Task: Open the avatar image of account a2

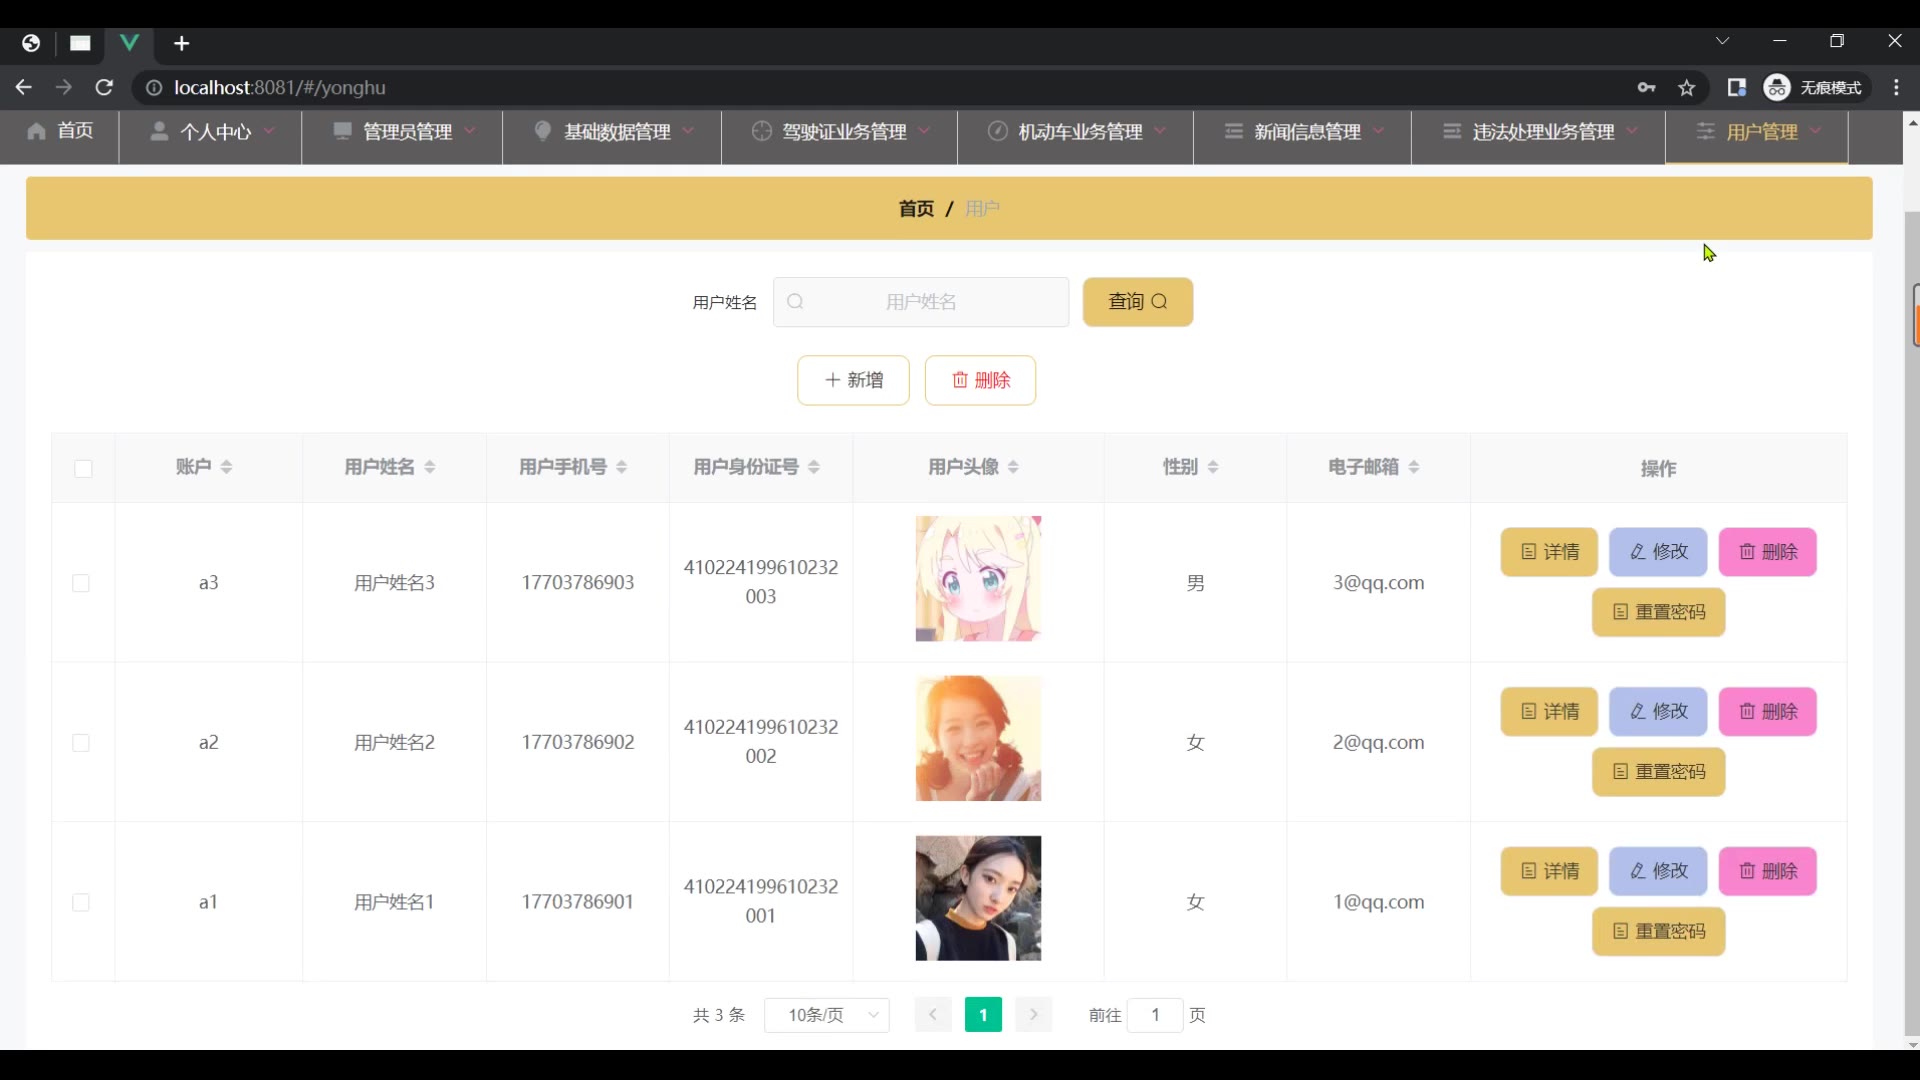Action: pos(978,739)
